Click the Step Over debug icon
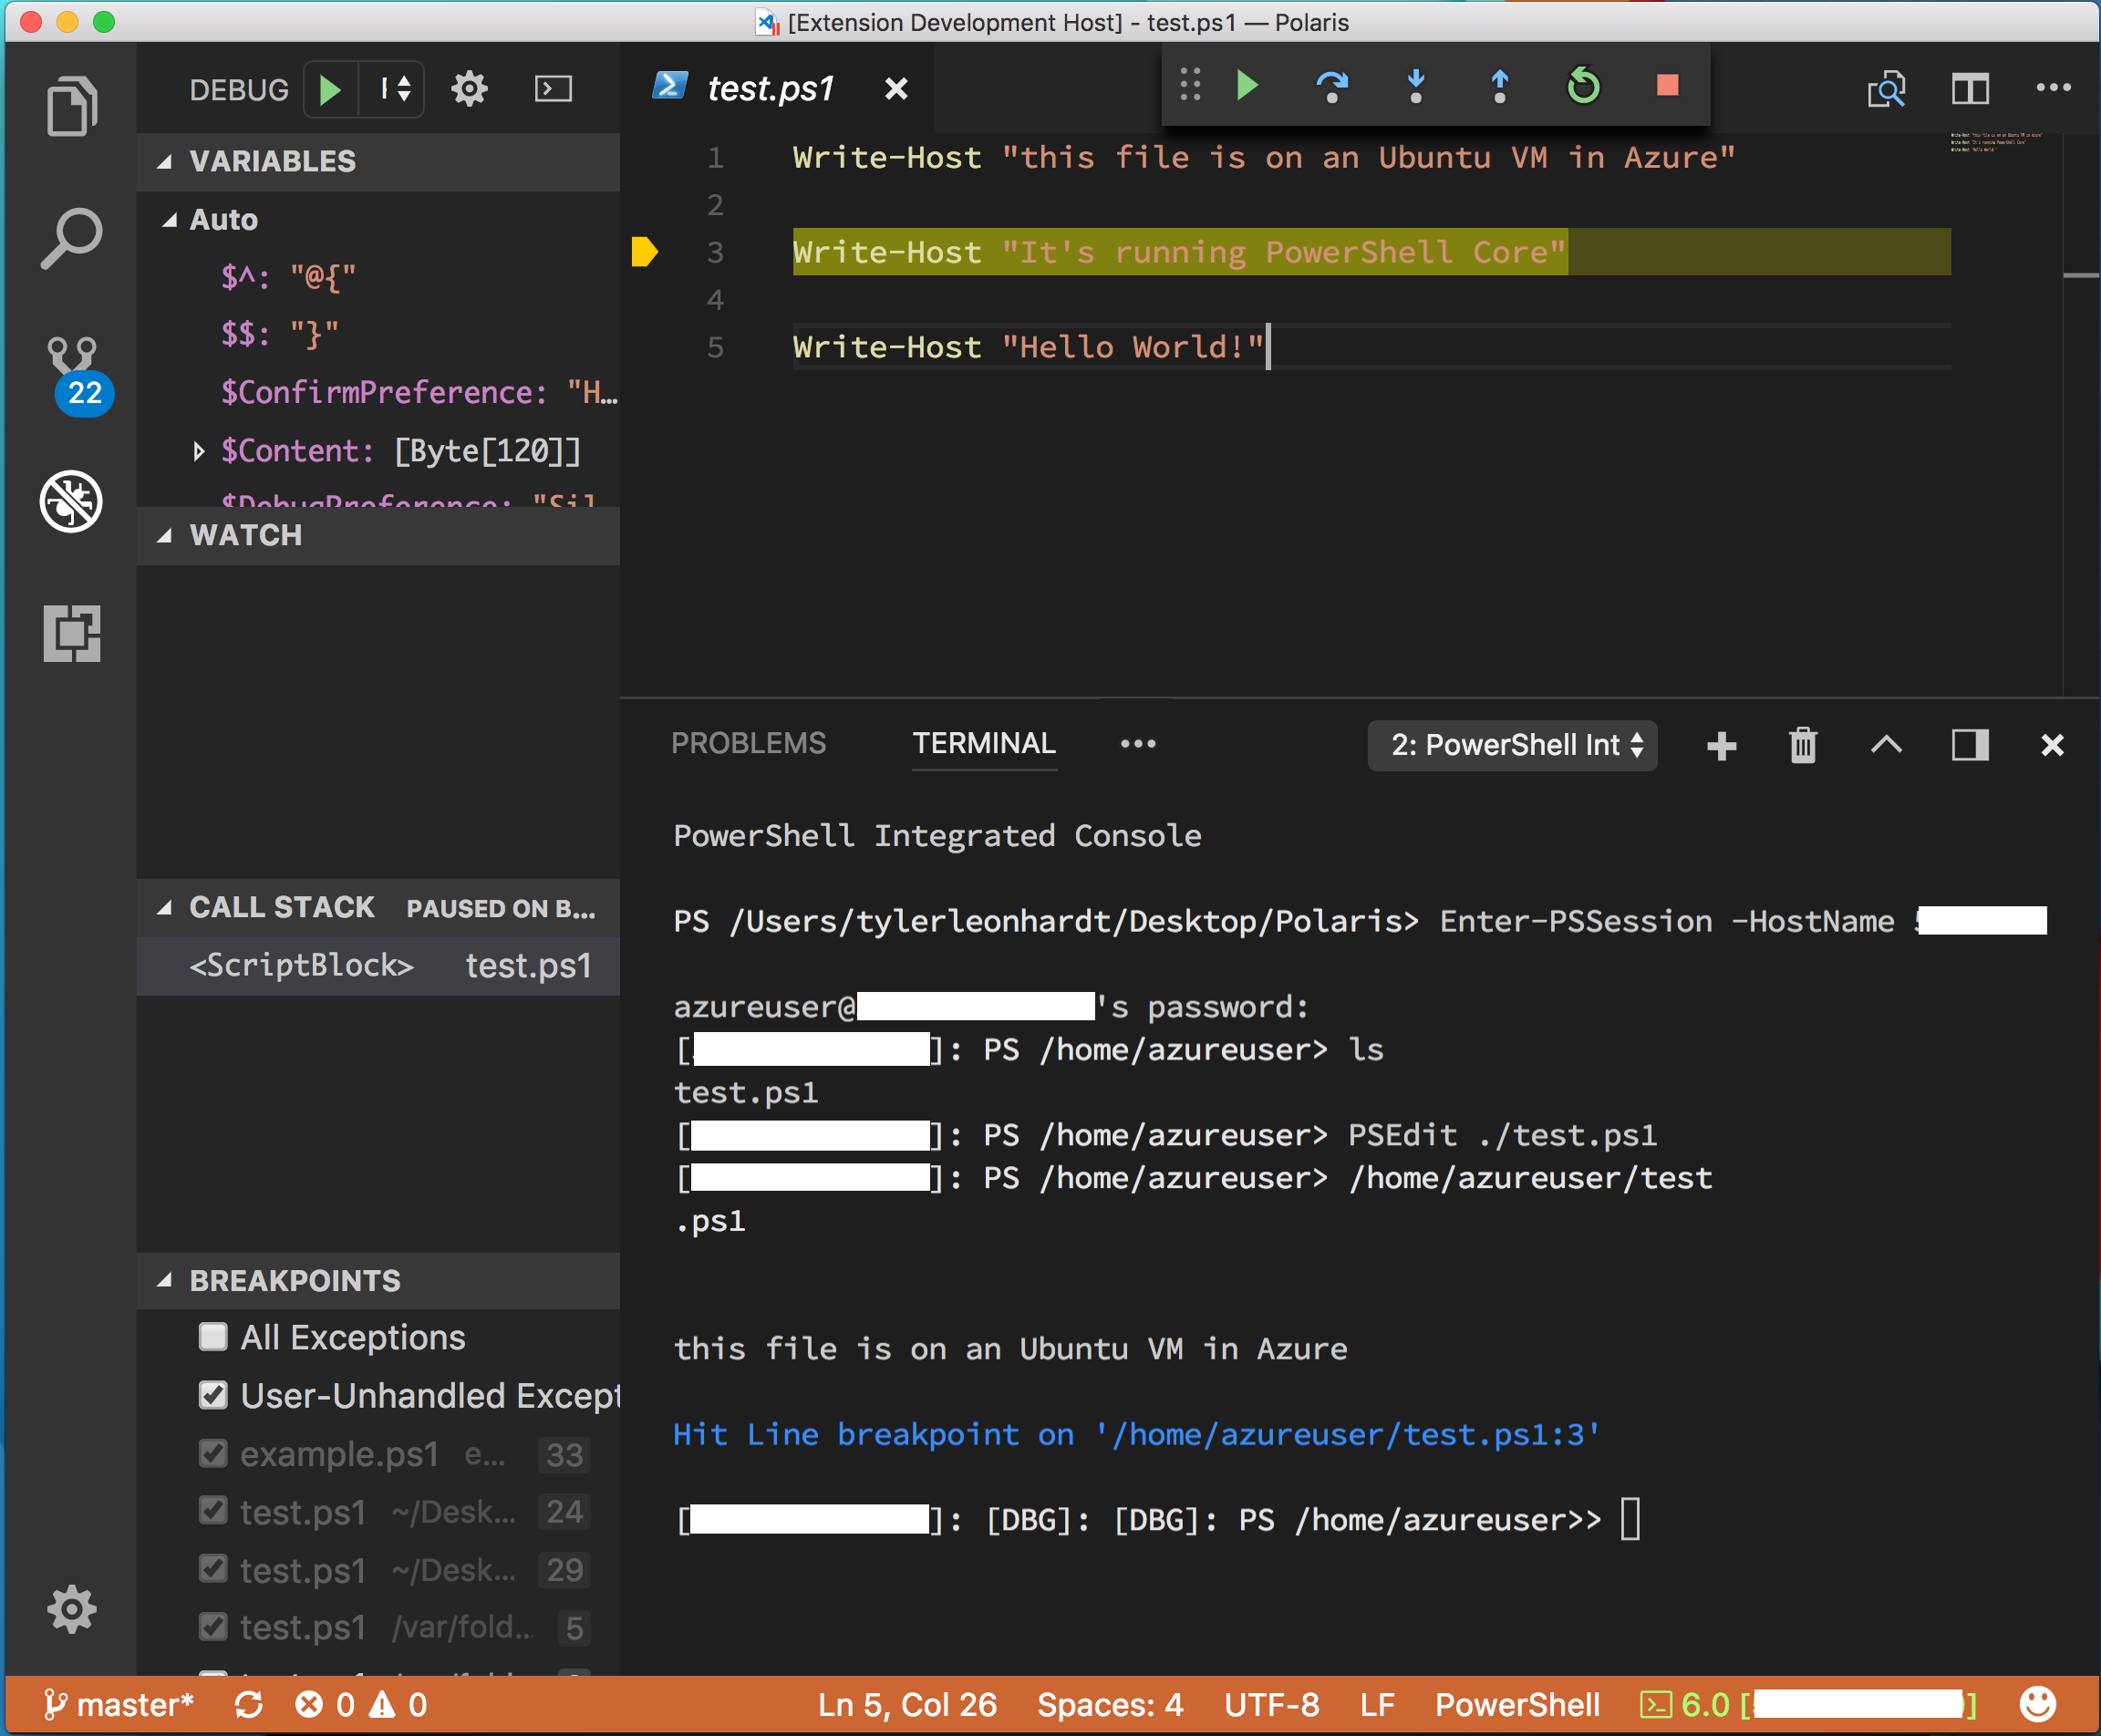The width and height of the screenshot is (2101, 1736). pos(1331,88)
